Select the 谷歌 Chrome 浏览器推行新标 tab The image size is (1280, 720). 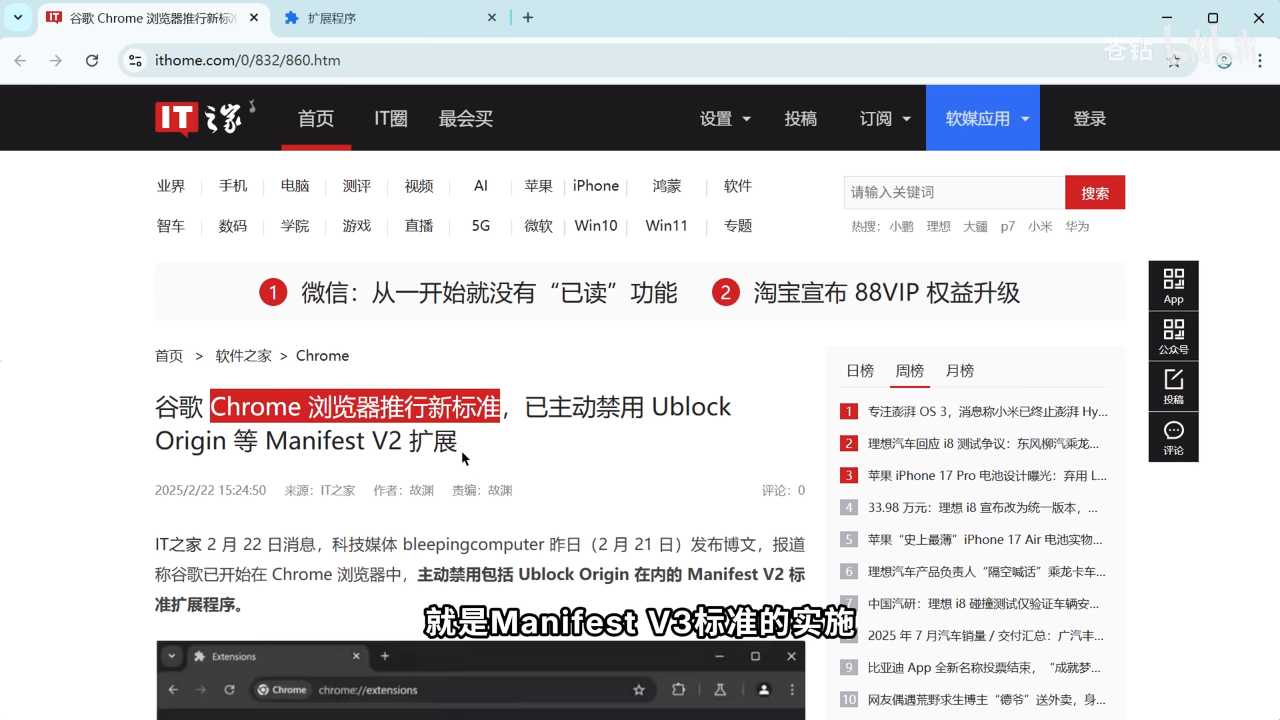(152, 18)
